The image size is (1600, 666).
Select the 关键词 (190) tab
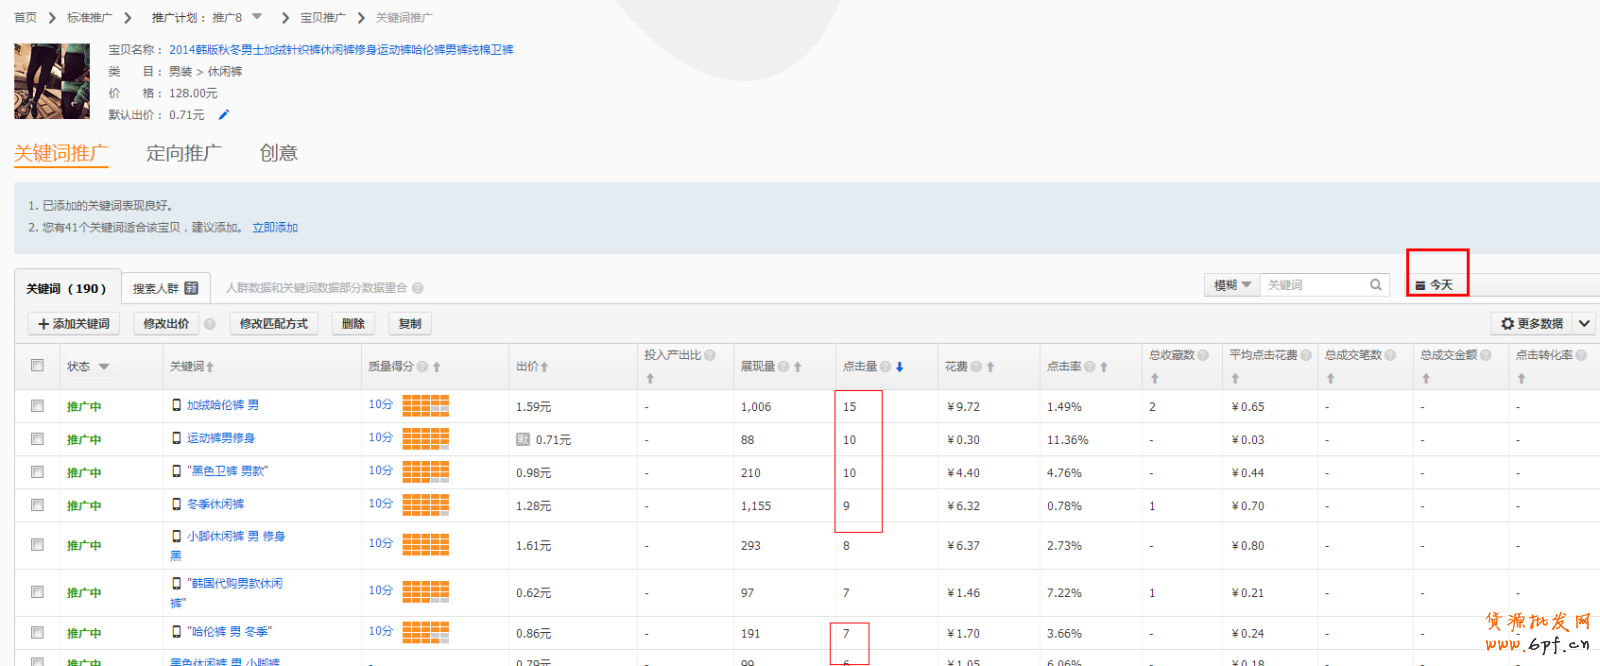pos(67,288)
